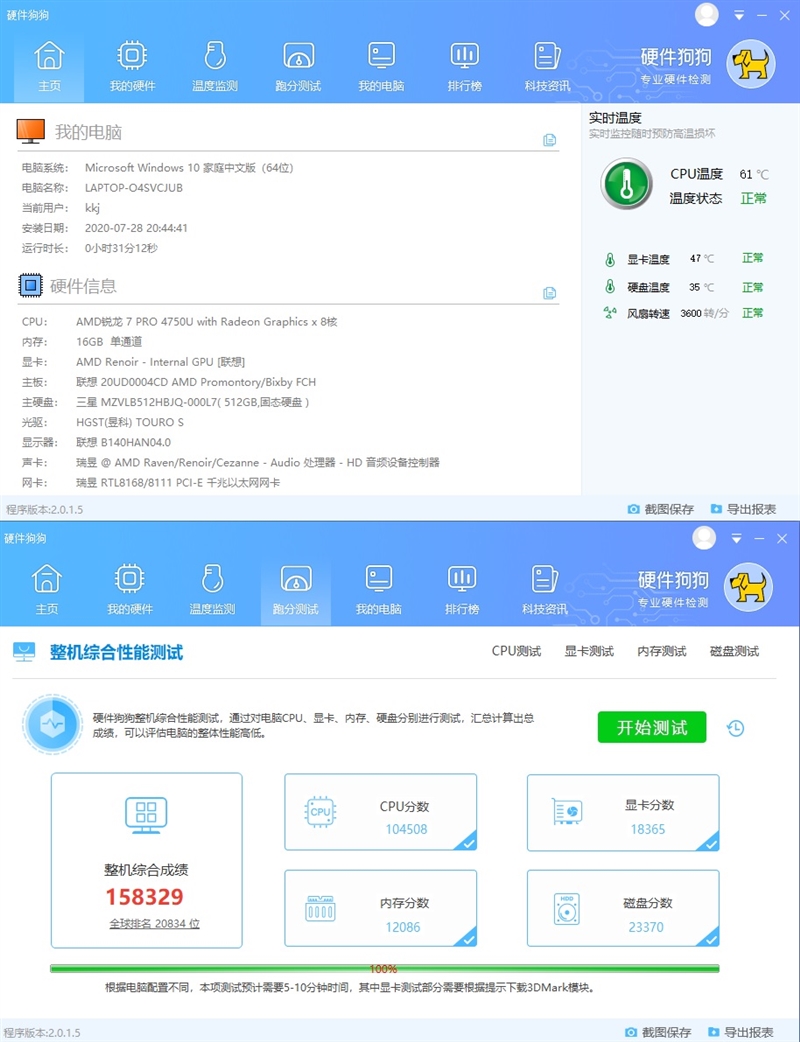Open the dropdown menu arrow in top window
Viewport: 800px width, 1042px height.
pyautogui.click(x=739, y=15)
